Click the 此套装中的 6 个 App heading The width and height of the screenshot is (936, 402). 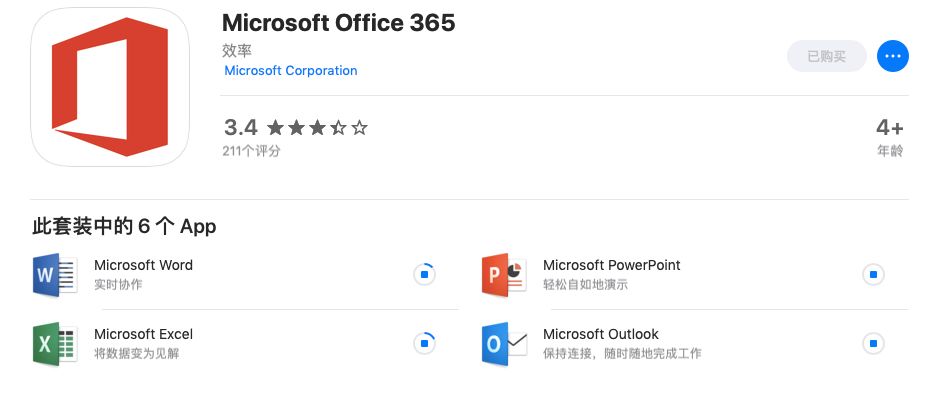tap(124, 226)
